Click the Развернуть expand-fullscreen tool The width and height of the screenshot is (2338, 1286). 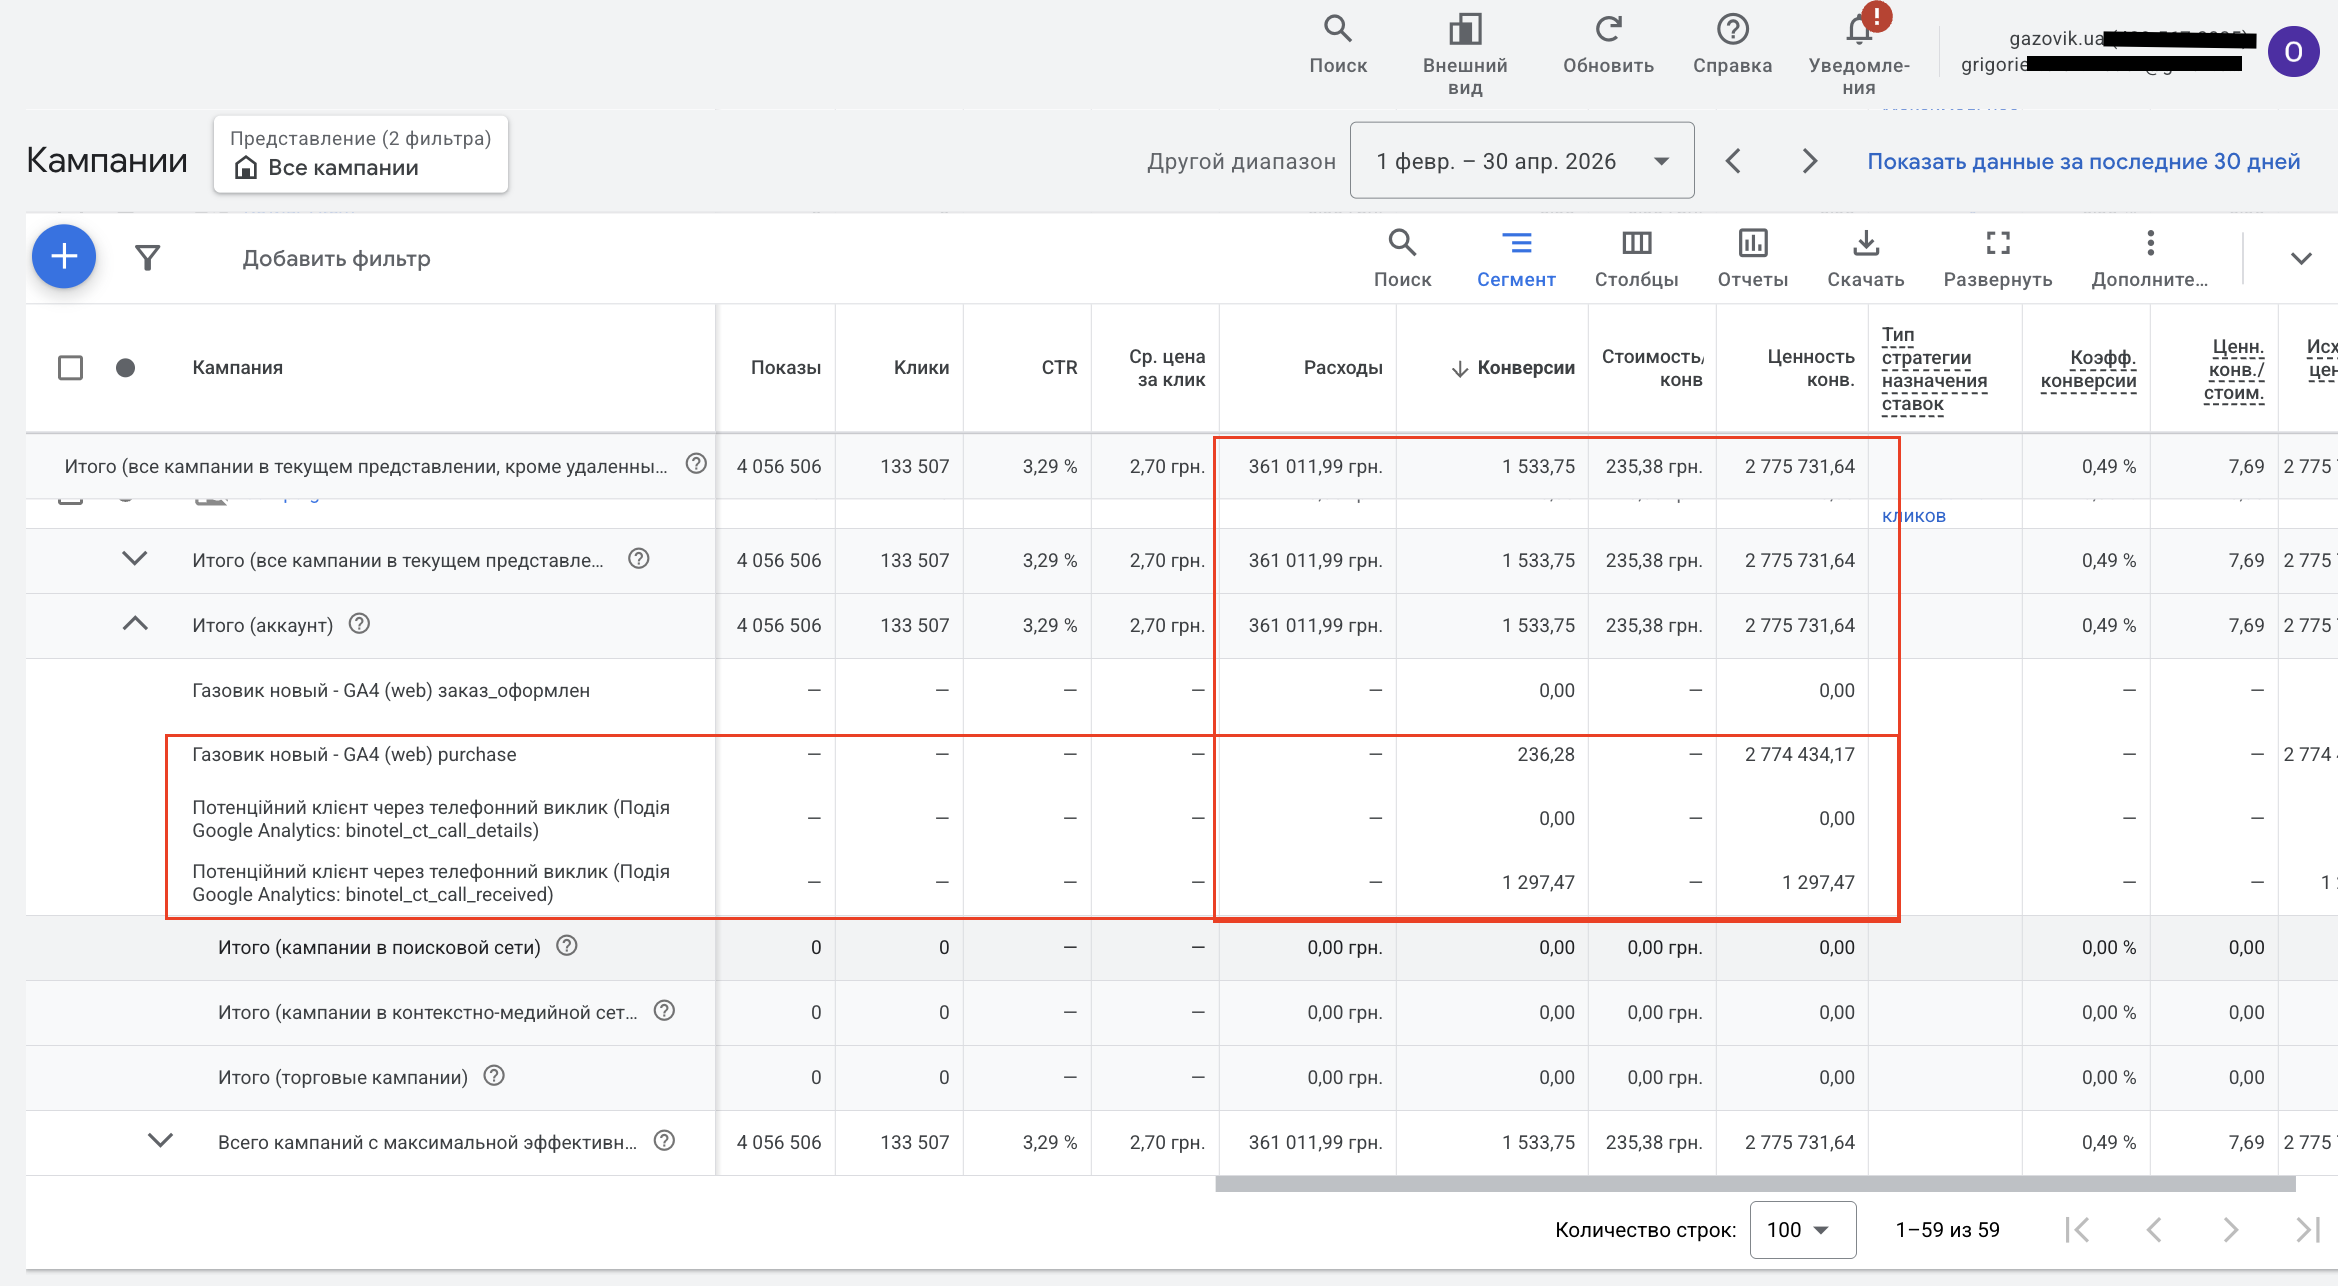pos(1997,258)
